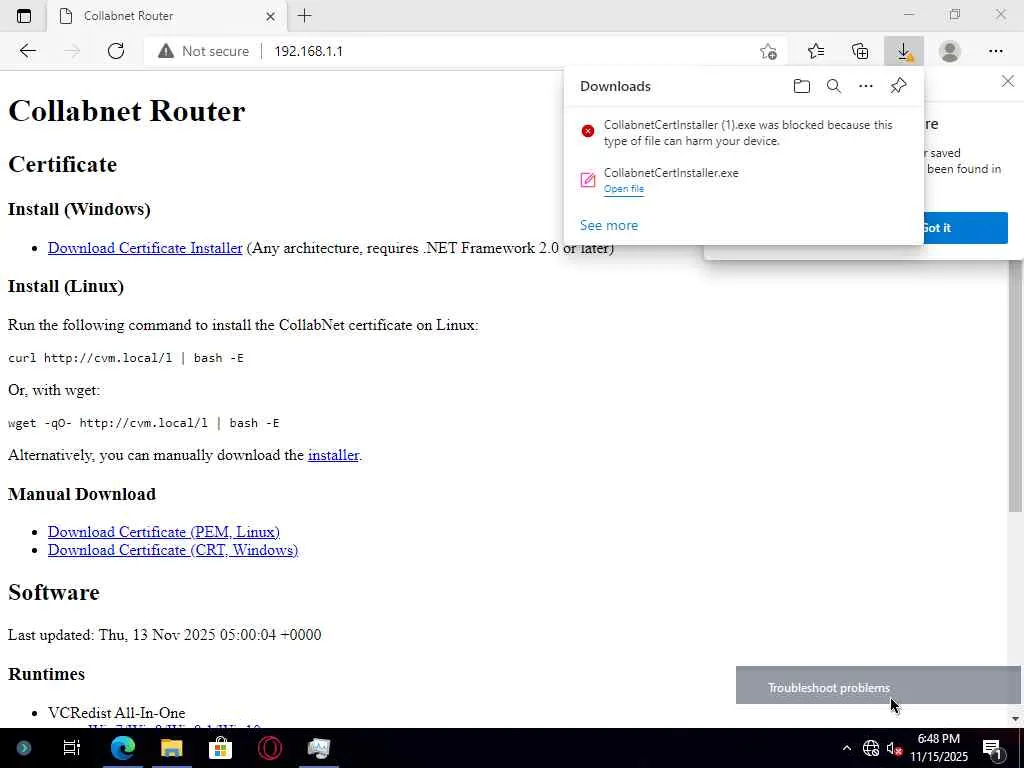Download Certificate (CRT, Windows) link
Screen dimensions: 1024x768
(x=173, y=550)
